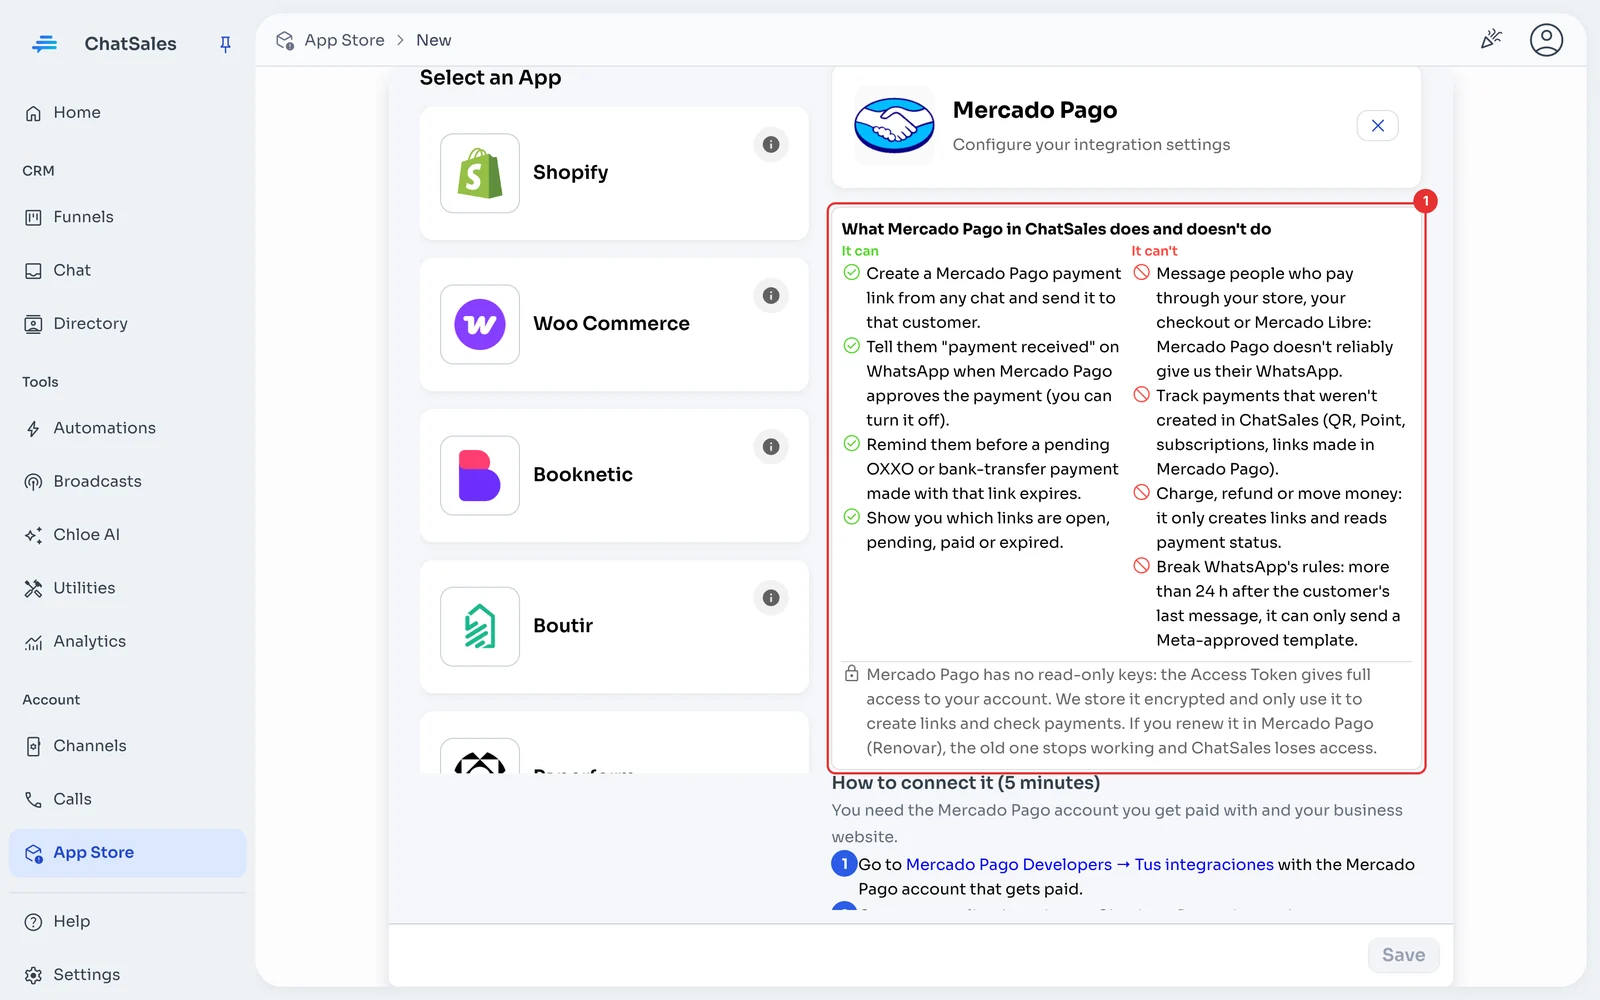
Task: Select App Store in the sidebar
Action: (x=127, y=853)
